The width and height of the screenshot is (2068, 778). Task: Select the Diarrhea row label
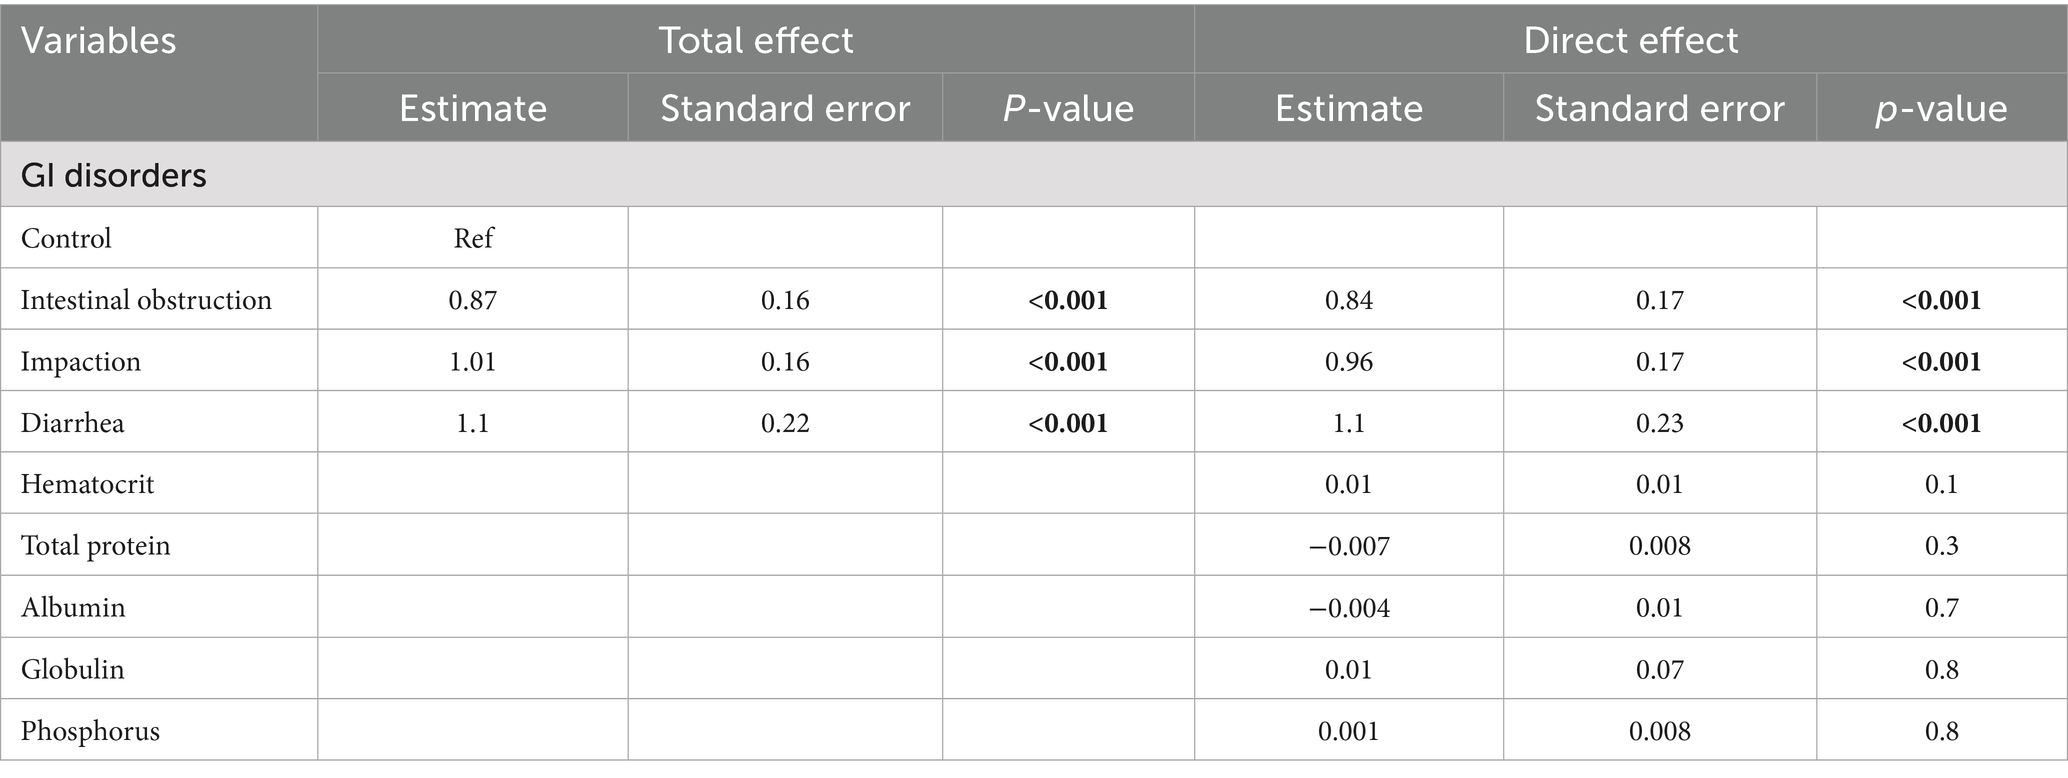[73, 423]
